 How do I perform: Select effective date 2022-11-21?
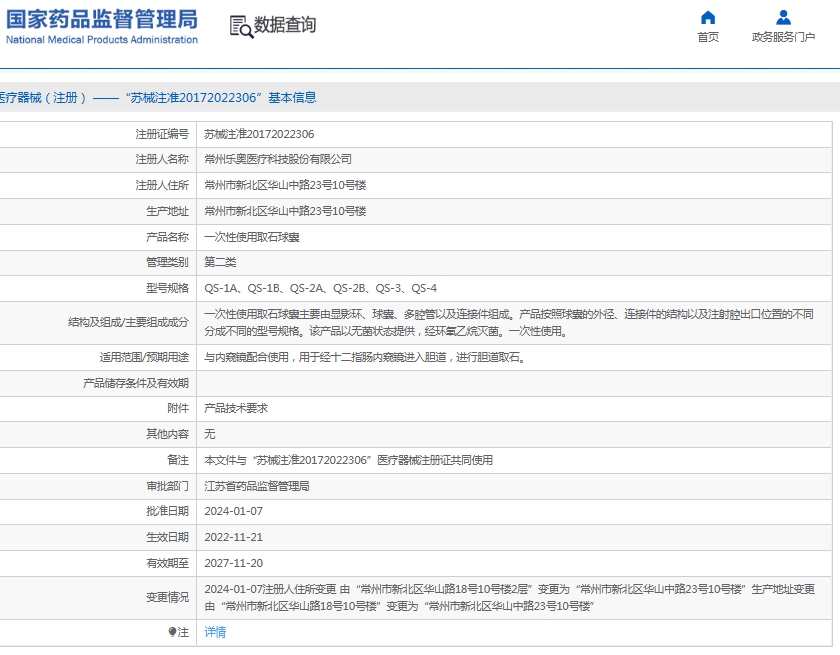pos(234,537)
